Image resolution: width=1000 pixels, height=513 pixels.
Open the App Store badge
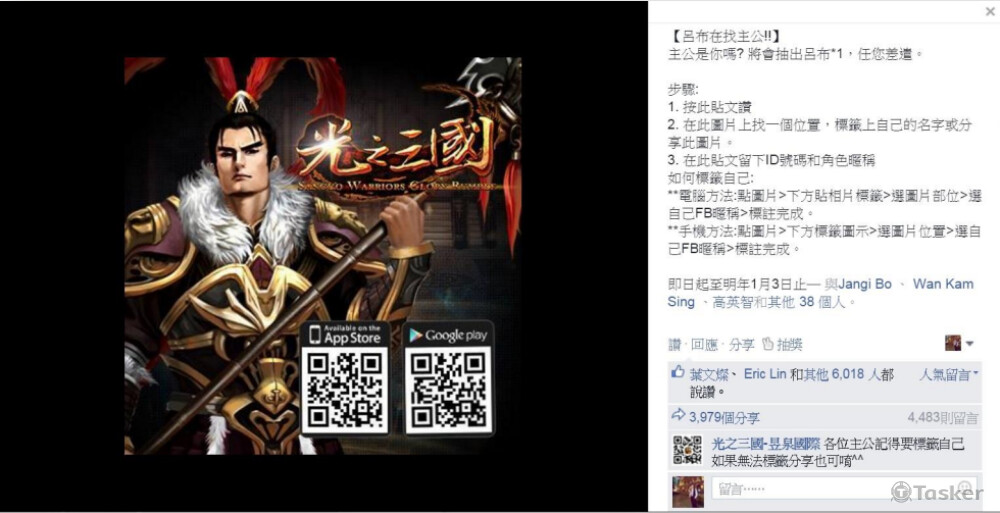(x=344, y=334)
